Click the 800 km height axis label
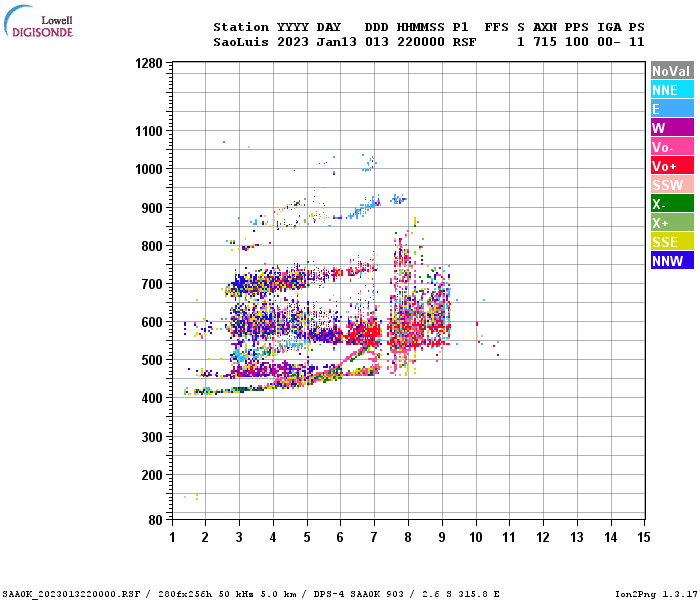 [152, 246]
